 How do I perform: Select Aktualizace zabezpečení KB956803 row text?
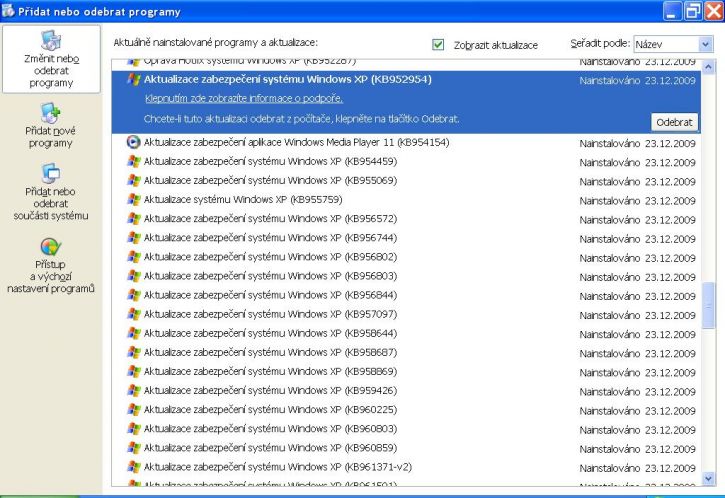click(x=270, y=276)
